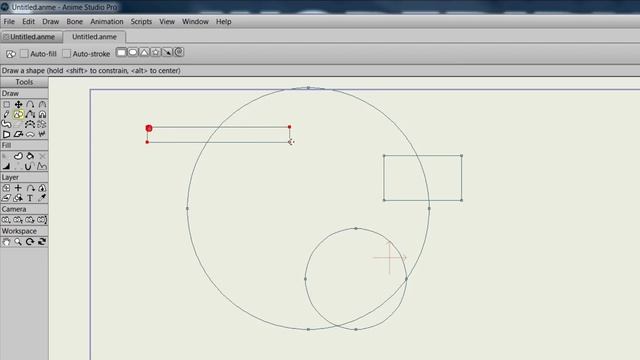Select the dotted-arc tool in Draw section

click(x=30, y=124)
